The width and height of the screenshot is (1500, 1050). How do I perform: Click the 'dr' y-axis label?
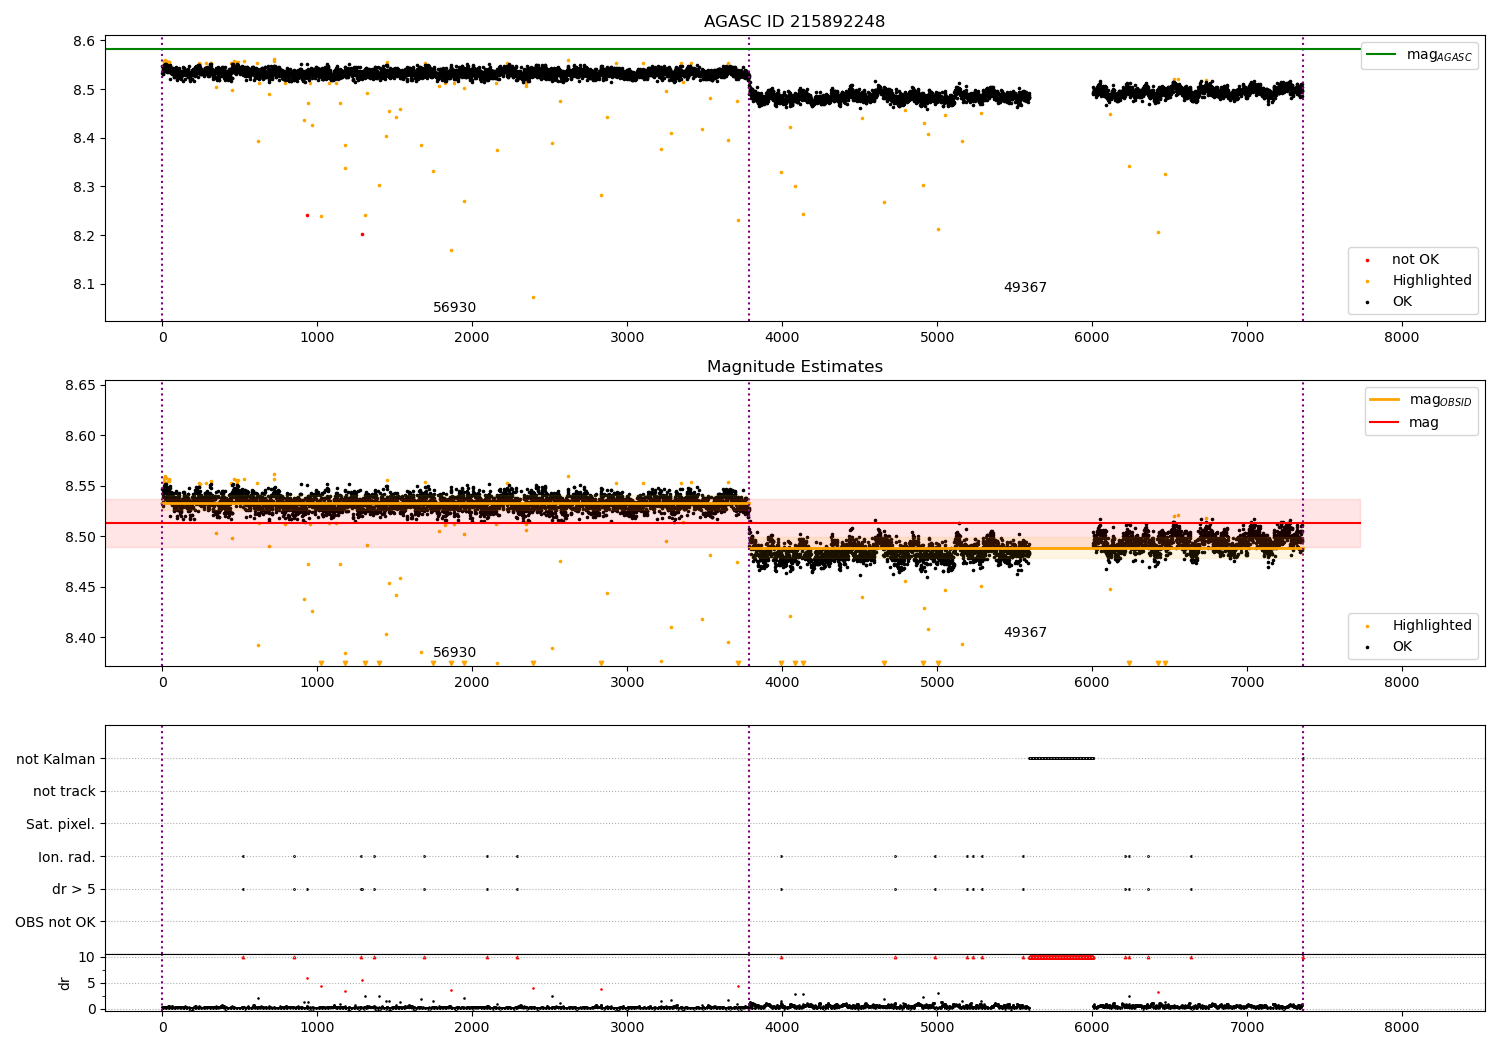click(65, 983)
